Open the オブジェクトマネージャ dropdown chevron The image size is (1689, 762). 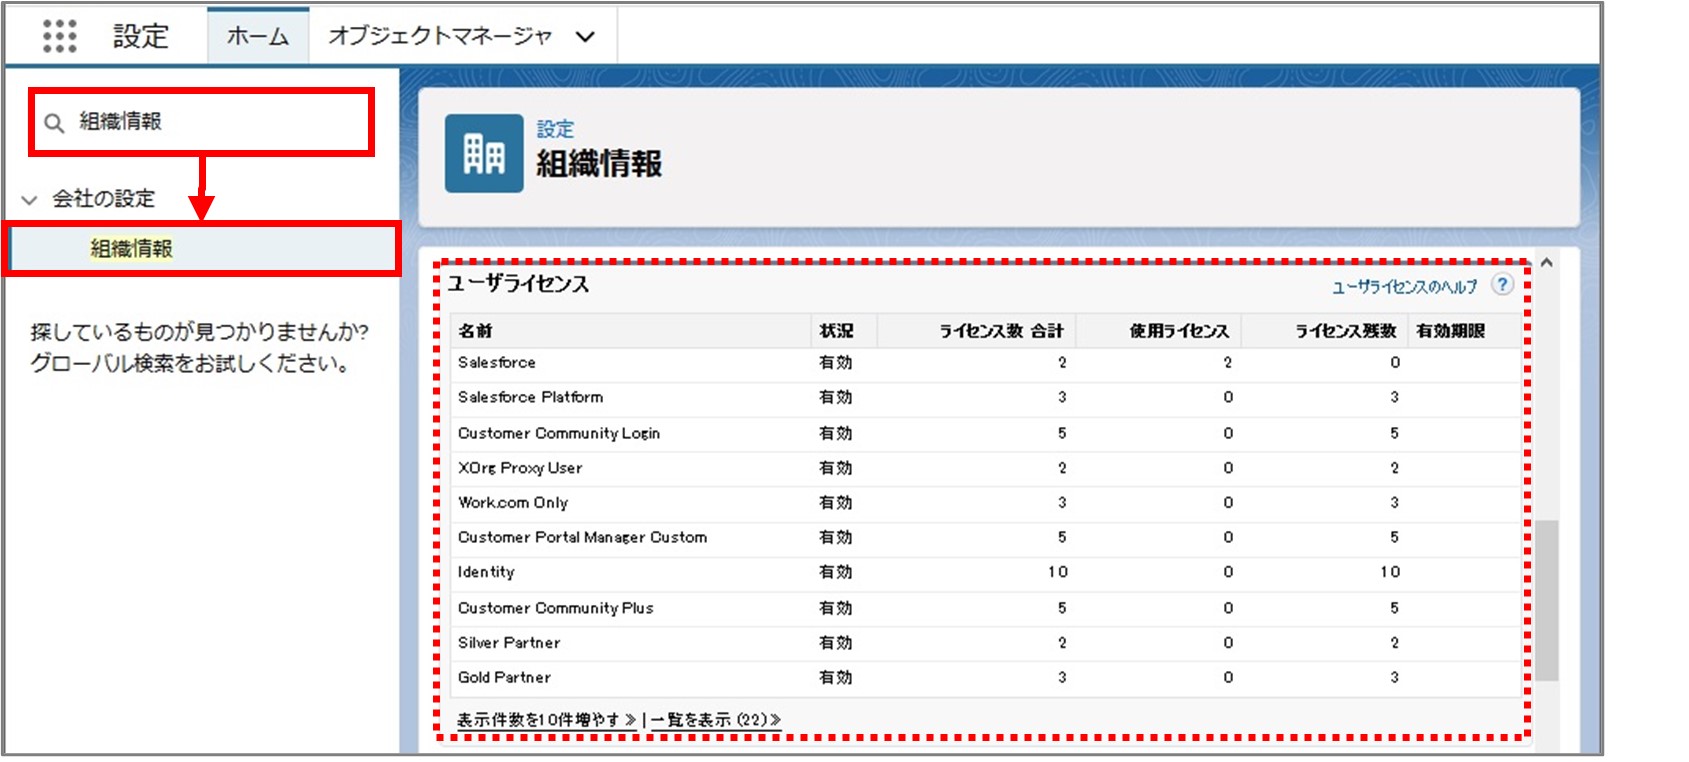[585, 37]
